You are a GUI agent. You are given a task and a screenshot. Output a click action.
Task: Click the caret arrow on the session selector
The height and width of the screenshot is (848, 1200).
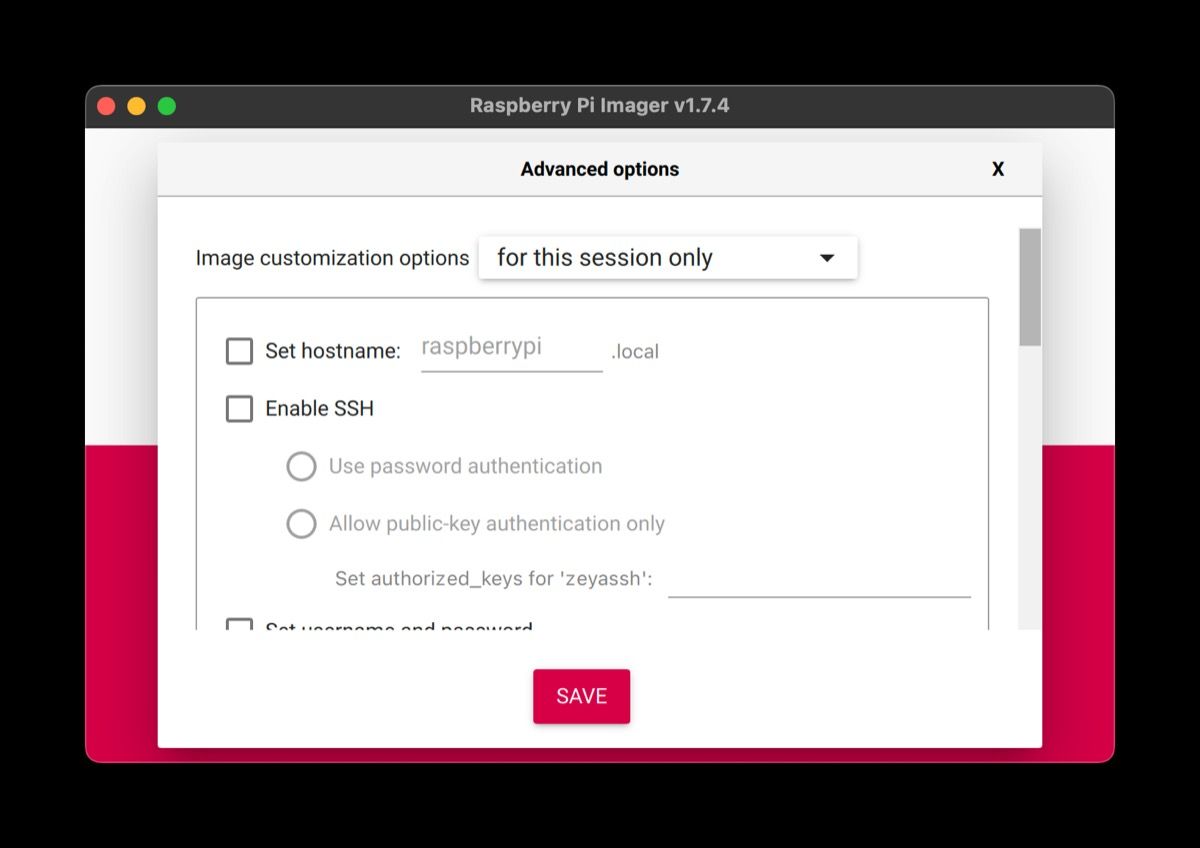click(826, 258)
